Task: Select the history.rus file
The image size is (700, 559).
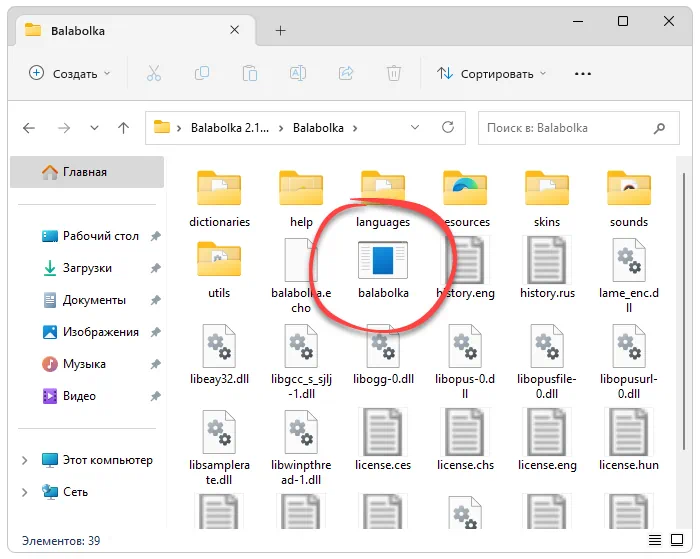Action: coord(547,268)
